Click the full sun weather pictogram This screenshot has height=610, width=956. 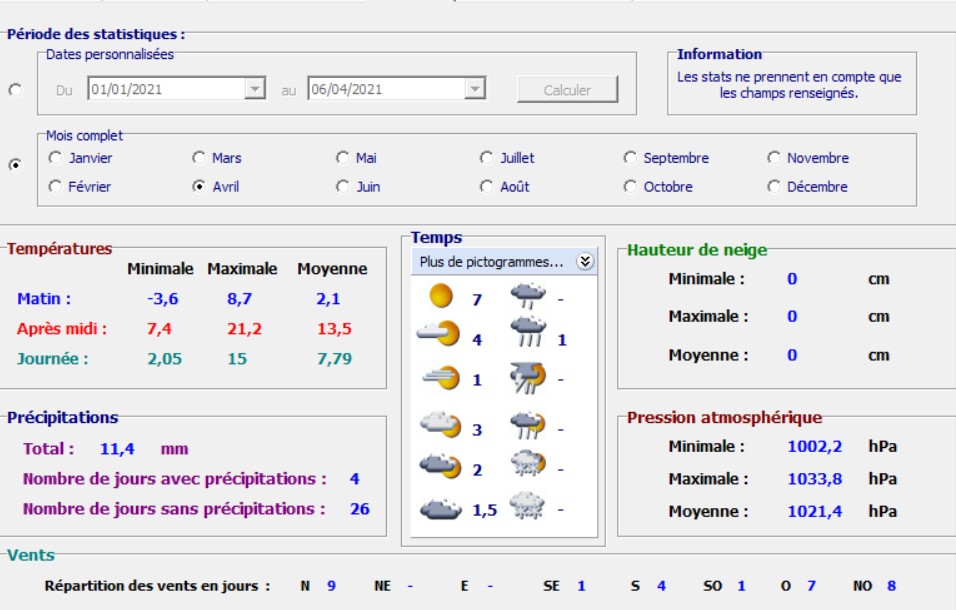pyautogui.click(x=440, y=297)
